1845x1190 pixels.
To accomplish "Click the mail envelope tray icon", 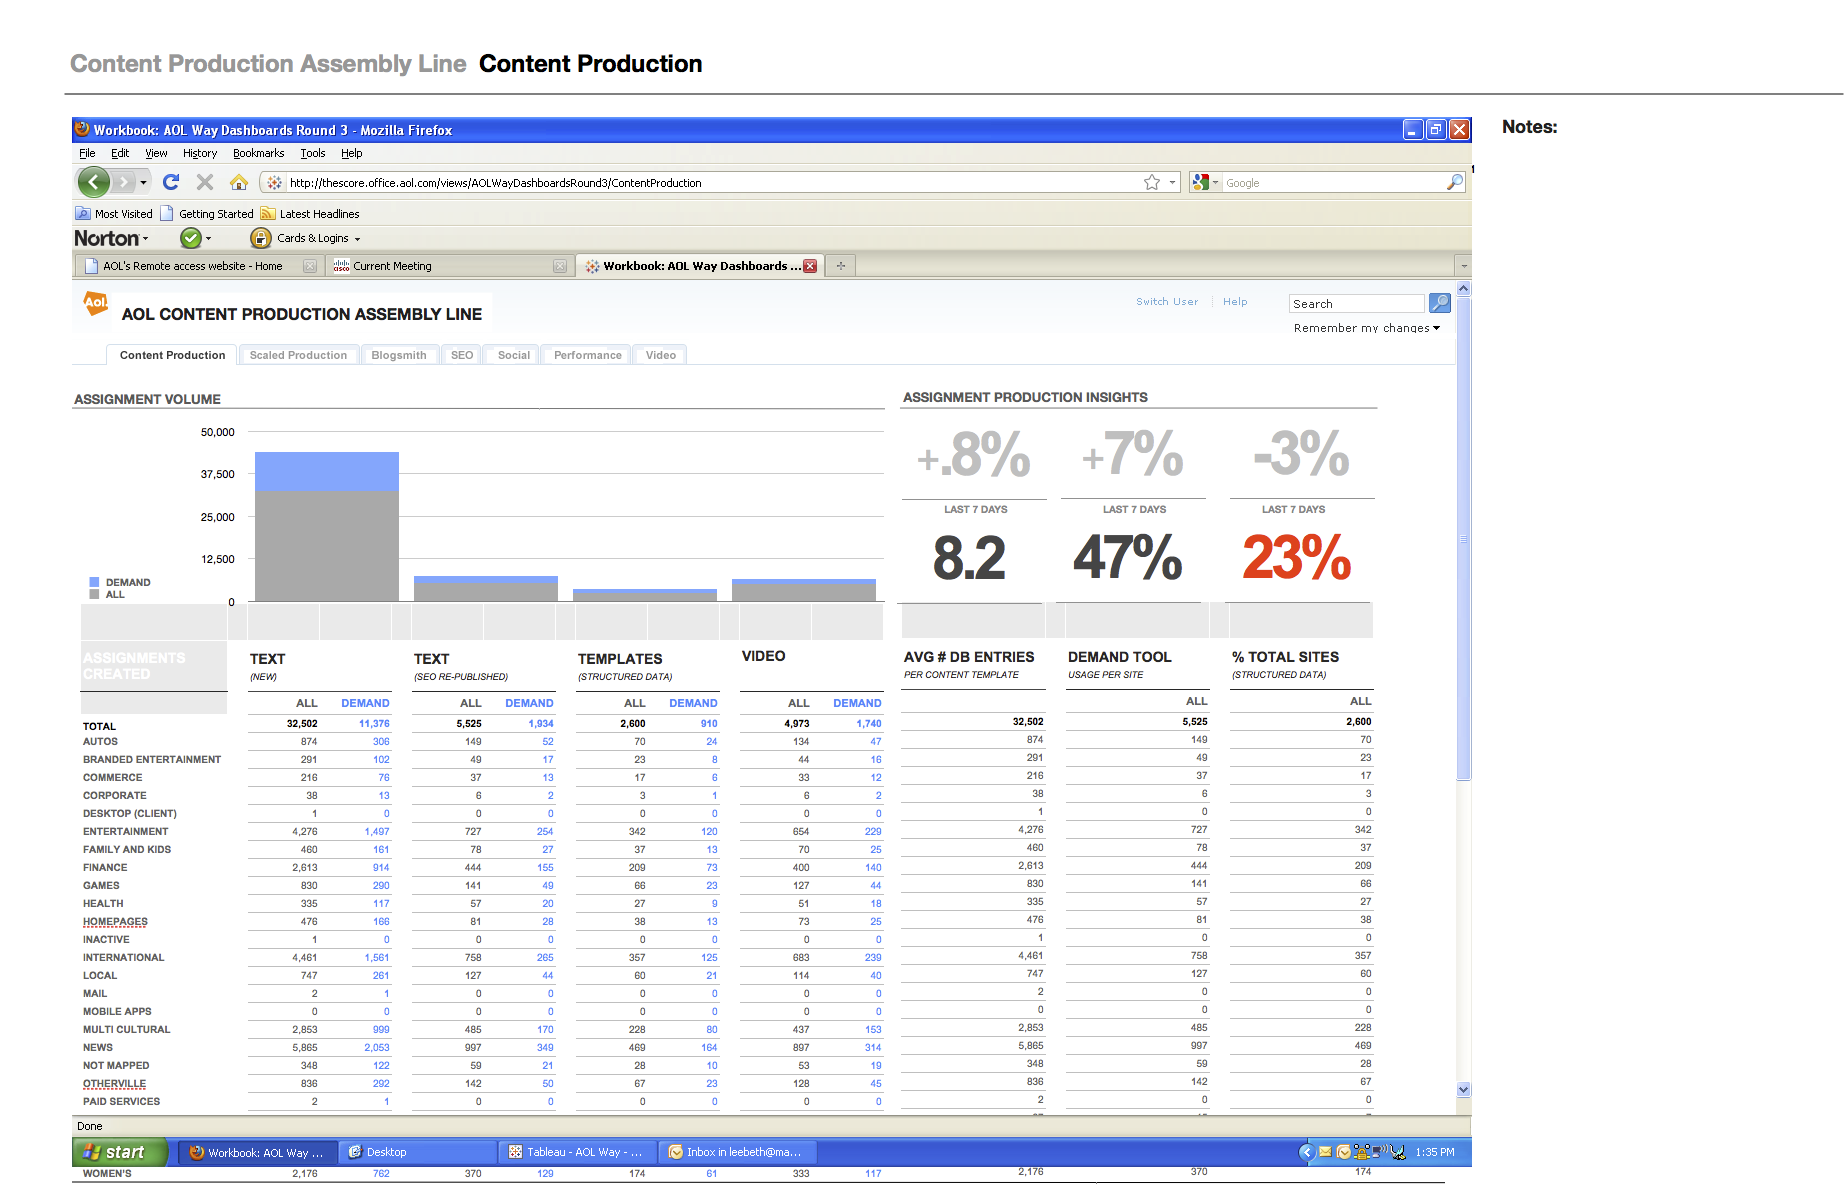I will coord(1325,1152).
